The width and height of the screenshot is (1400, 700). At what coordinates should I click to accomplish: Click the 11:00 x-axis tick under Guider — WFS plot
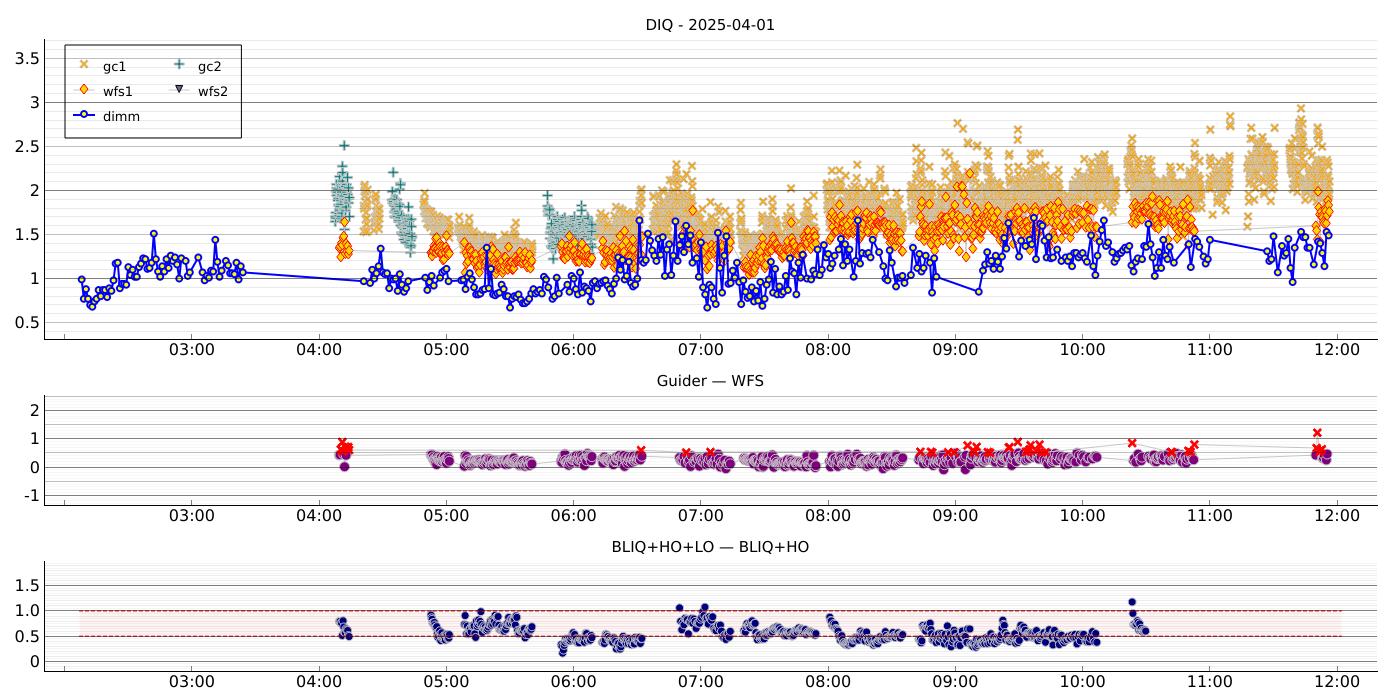pos(1209,516)
